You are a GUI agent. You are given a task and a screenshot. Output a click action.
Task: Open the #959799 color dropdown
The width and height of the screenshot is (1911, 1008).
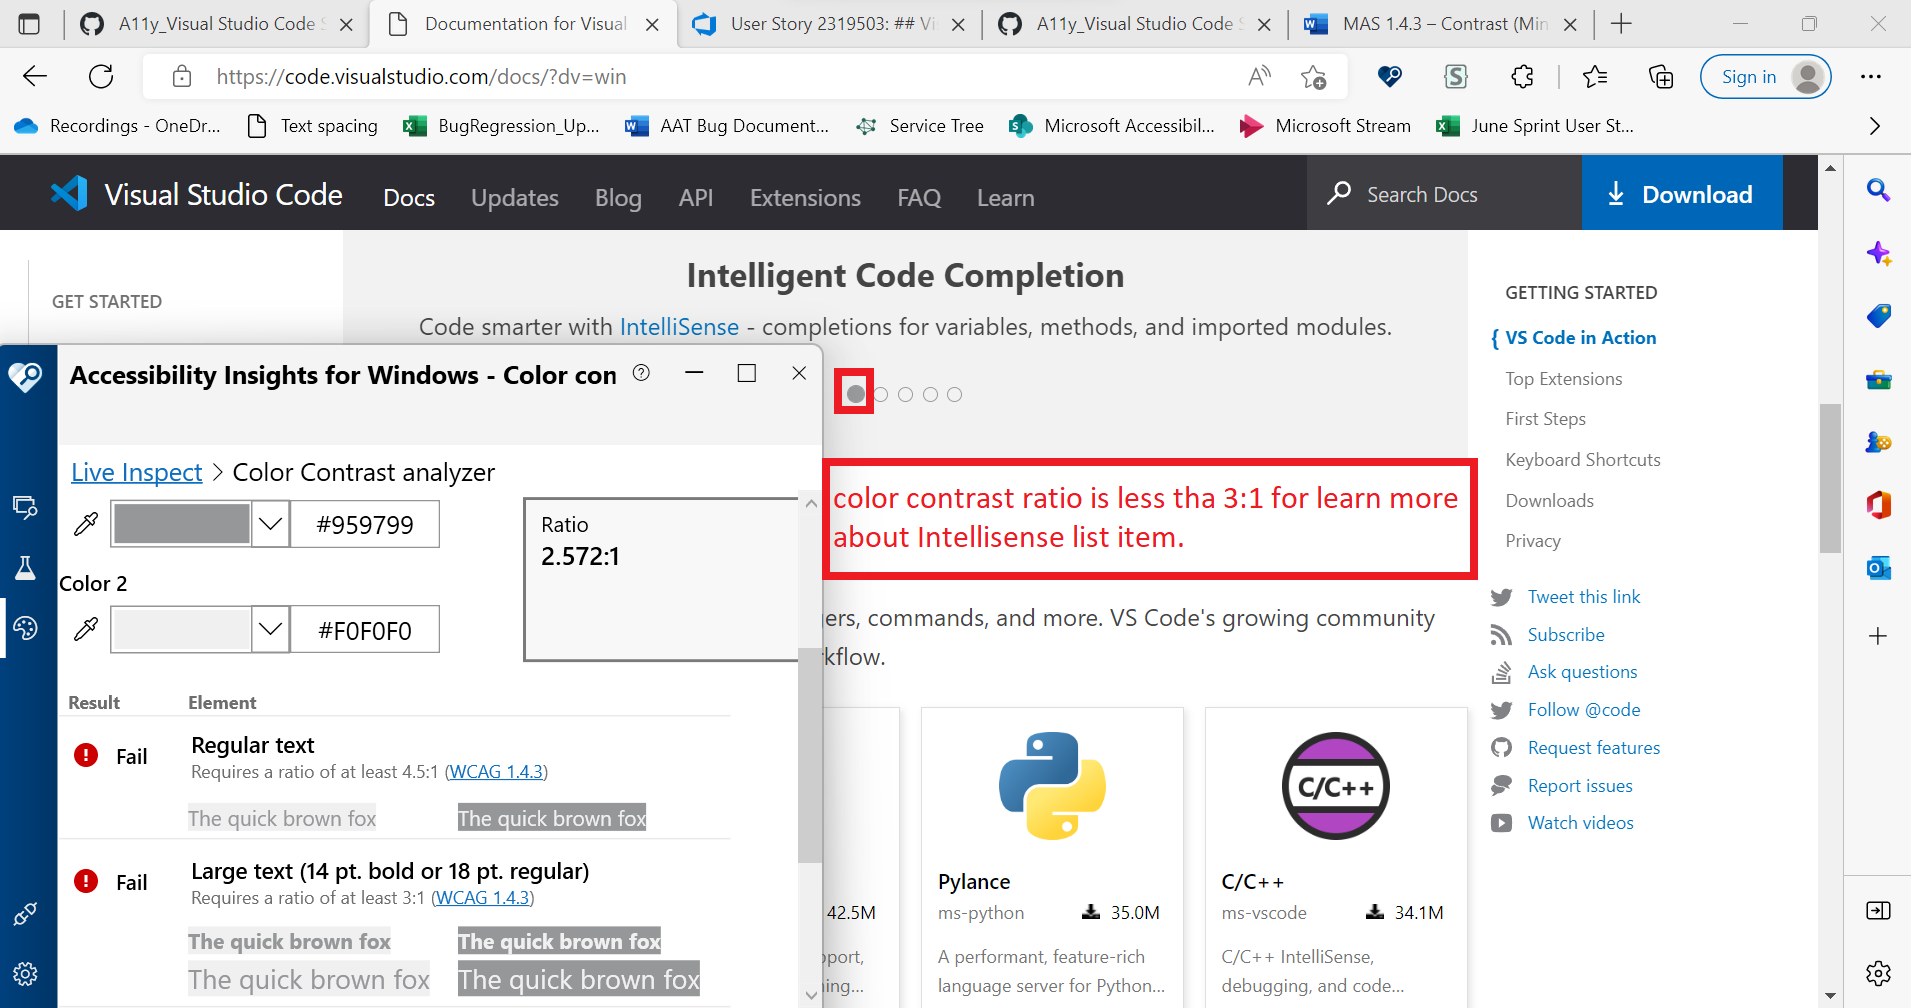coord(269,523)
